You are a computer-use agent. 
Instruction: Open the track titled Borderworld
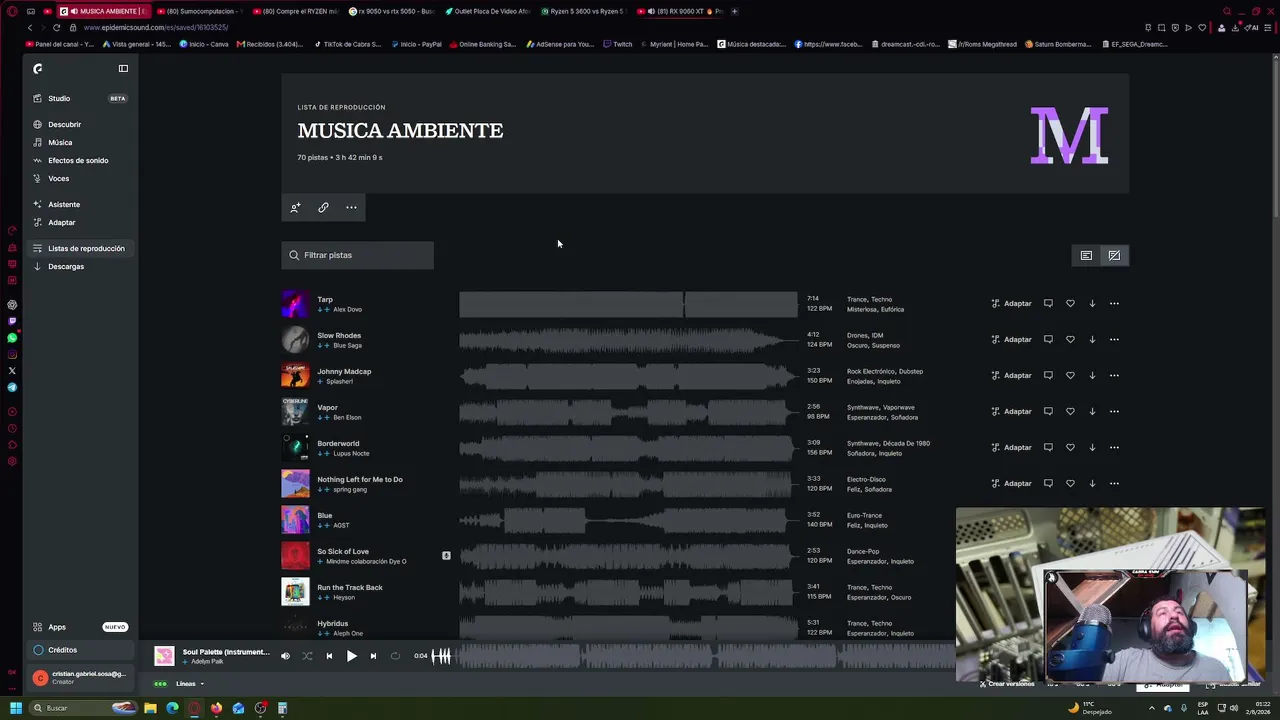(x=338, y=443)
